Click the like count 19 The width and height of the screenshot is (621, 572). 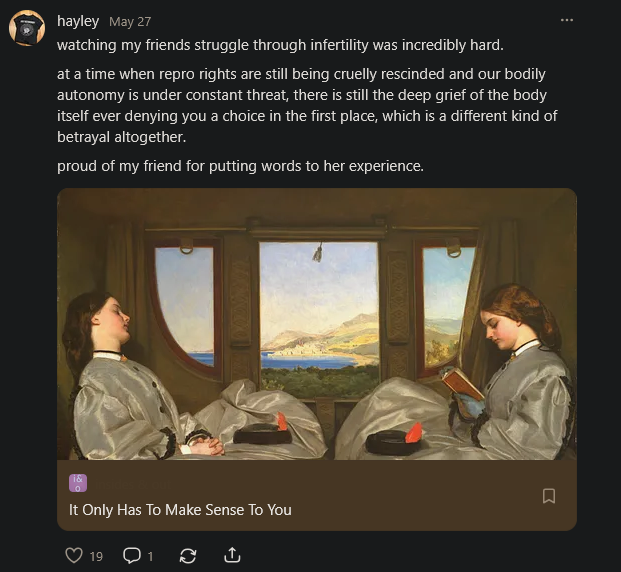[x=96, y=556]
